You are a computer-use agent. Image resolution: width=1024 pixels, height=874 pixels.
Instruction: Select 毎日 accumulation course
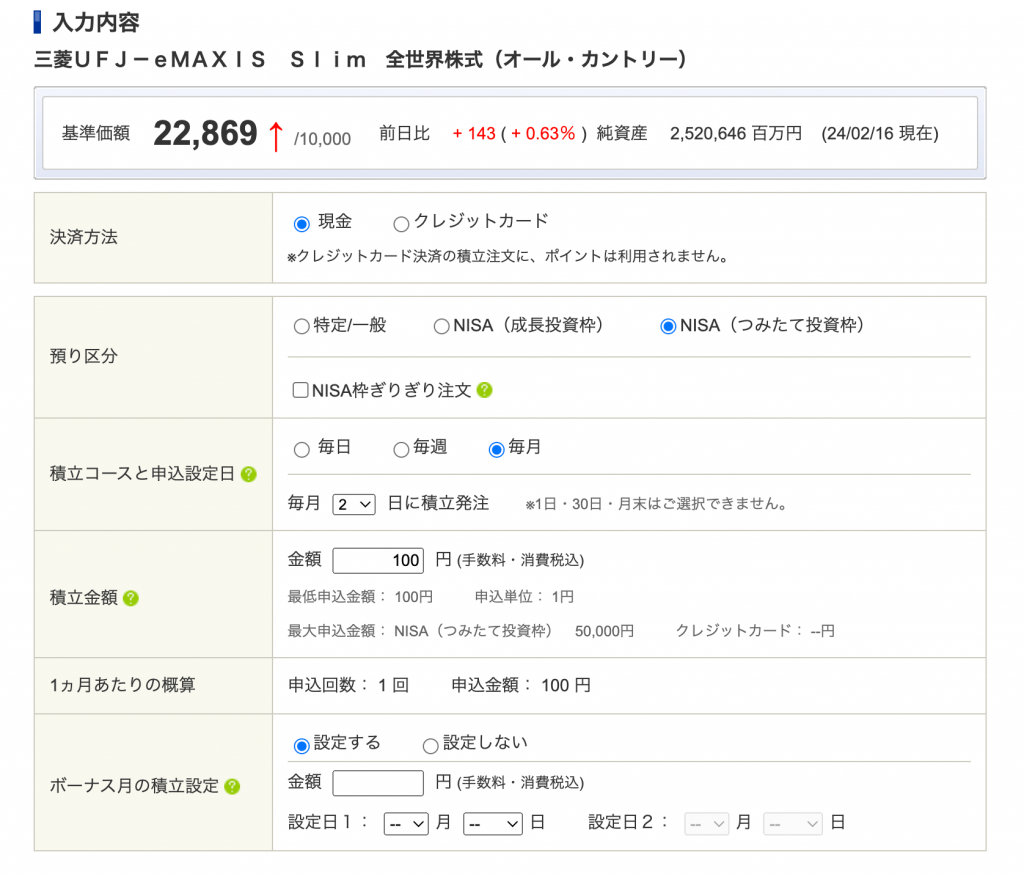point(301,449)
